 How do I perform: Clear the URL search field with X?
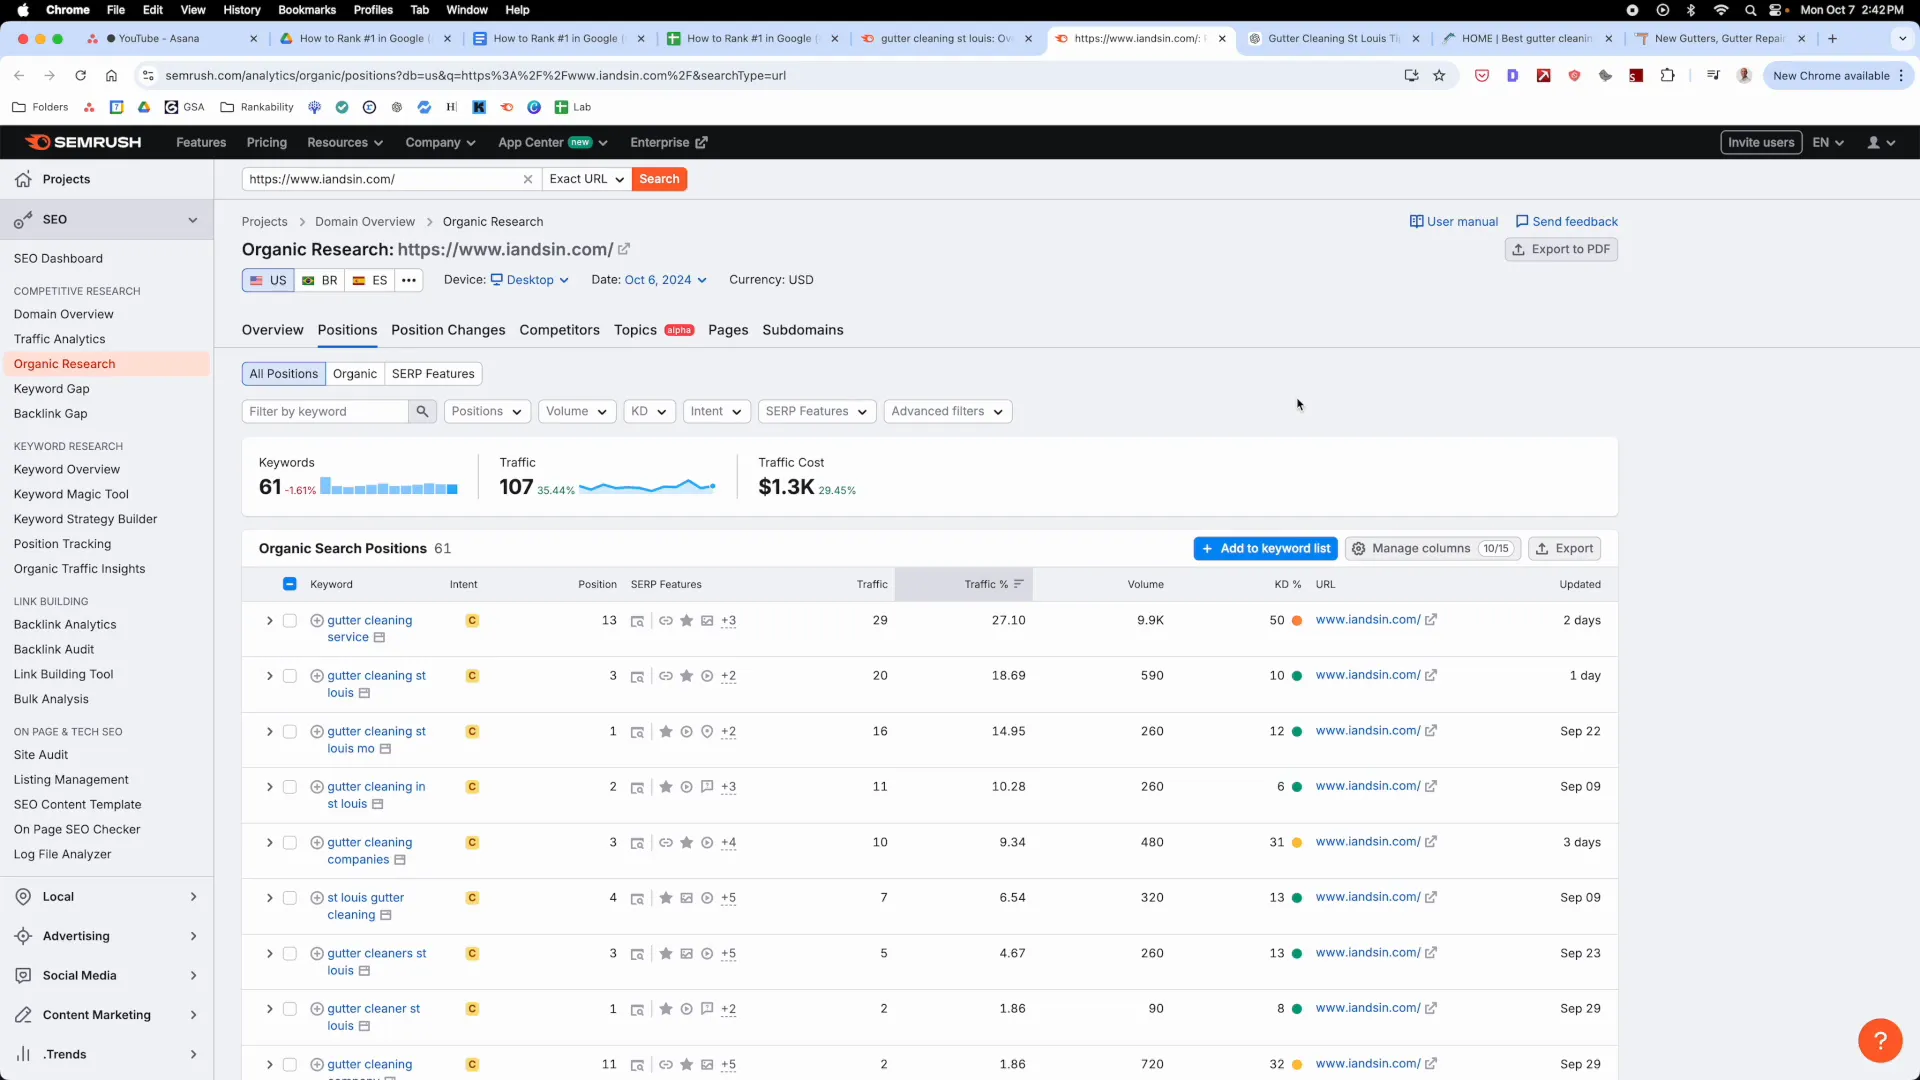click(x=528, y=179)
